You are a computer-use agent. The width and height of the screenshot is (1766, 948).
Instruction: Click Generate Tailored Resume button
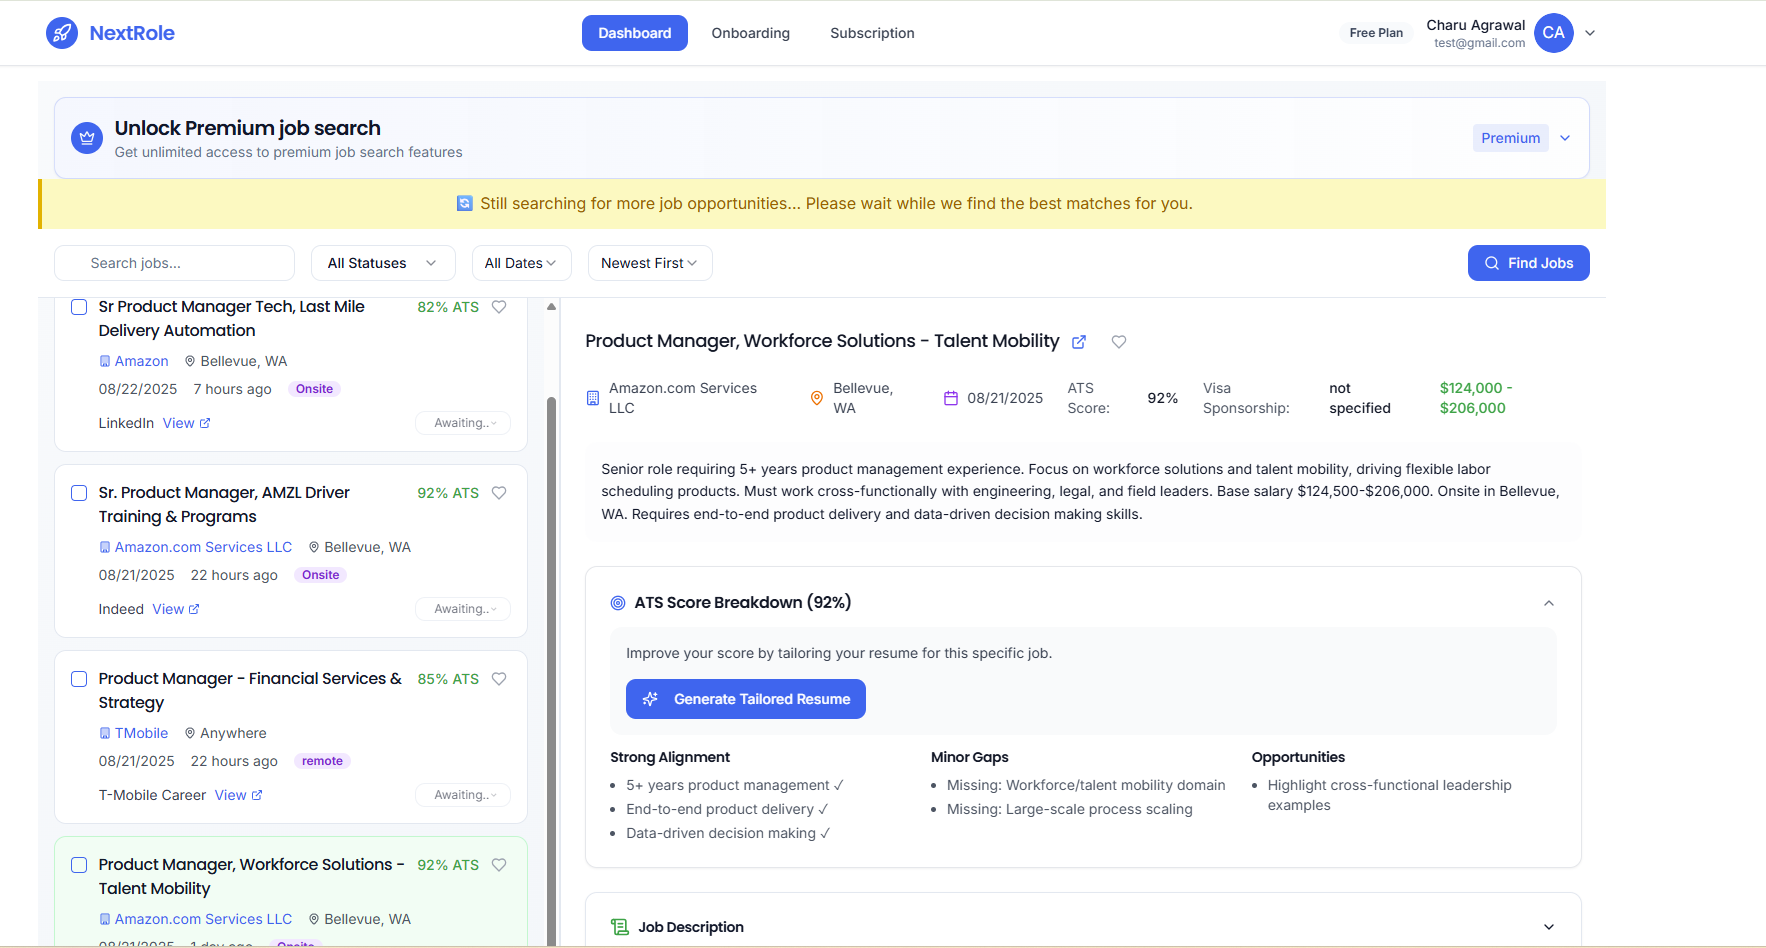pyautogui.click(x=746, y=699)
